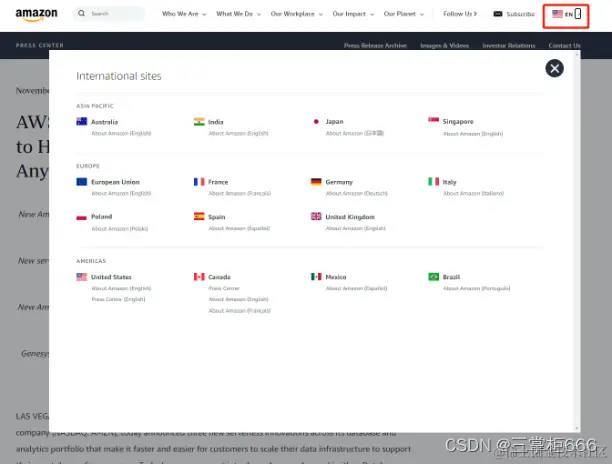Open Press Release Archive
Viewport: 612px width, 464px height.
pyautogui.click(x=375, y=46)
